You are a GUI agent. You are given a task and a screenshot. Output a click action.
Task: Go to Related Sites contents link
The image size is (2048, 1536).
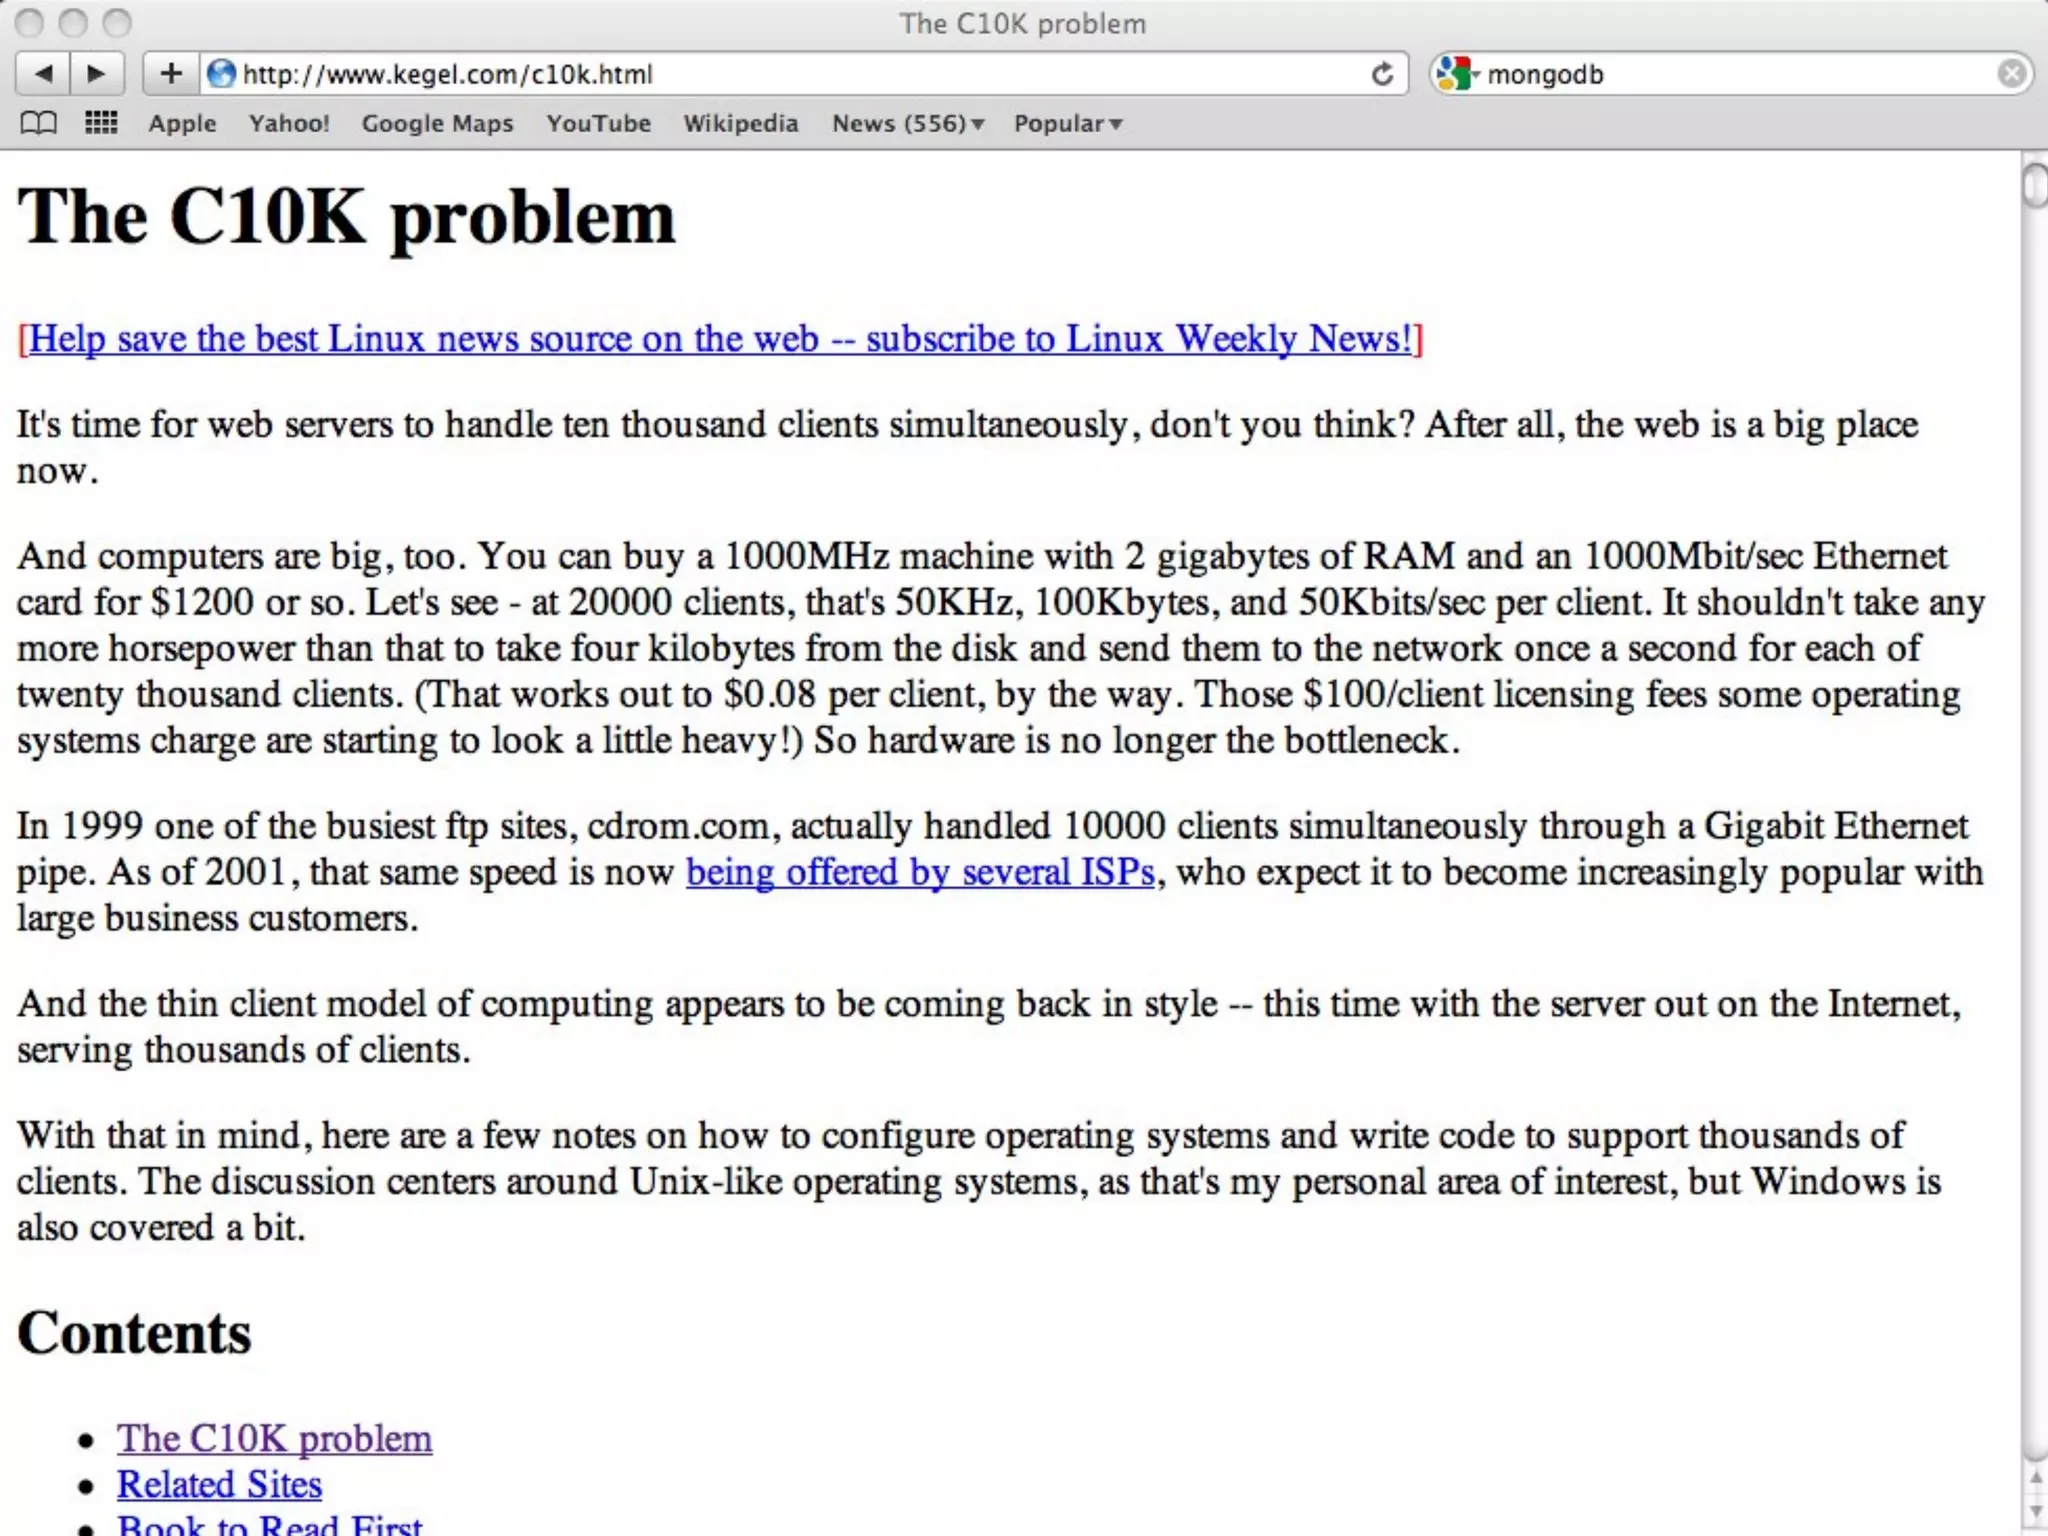click(x=219, y=1485)
